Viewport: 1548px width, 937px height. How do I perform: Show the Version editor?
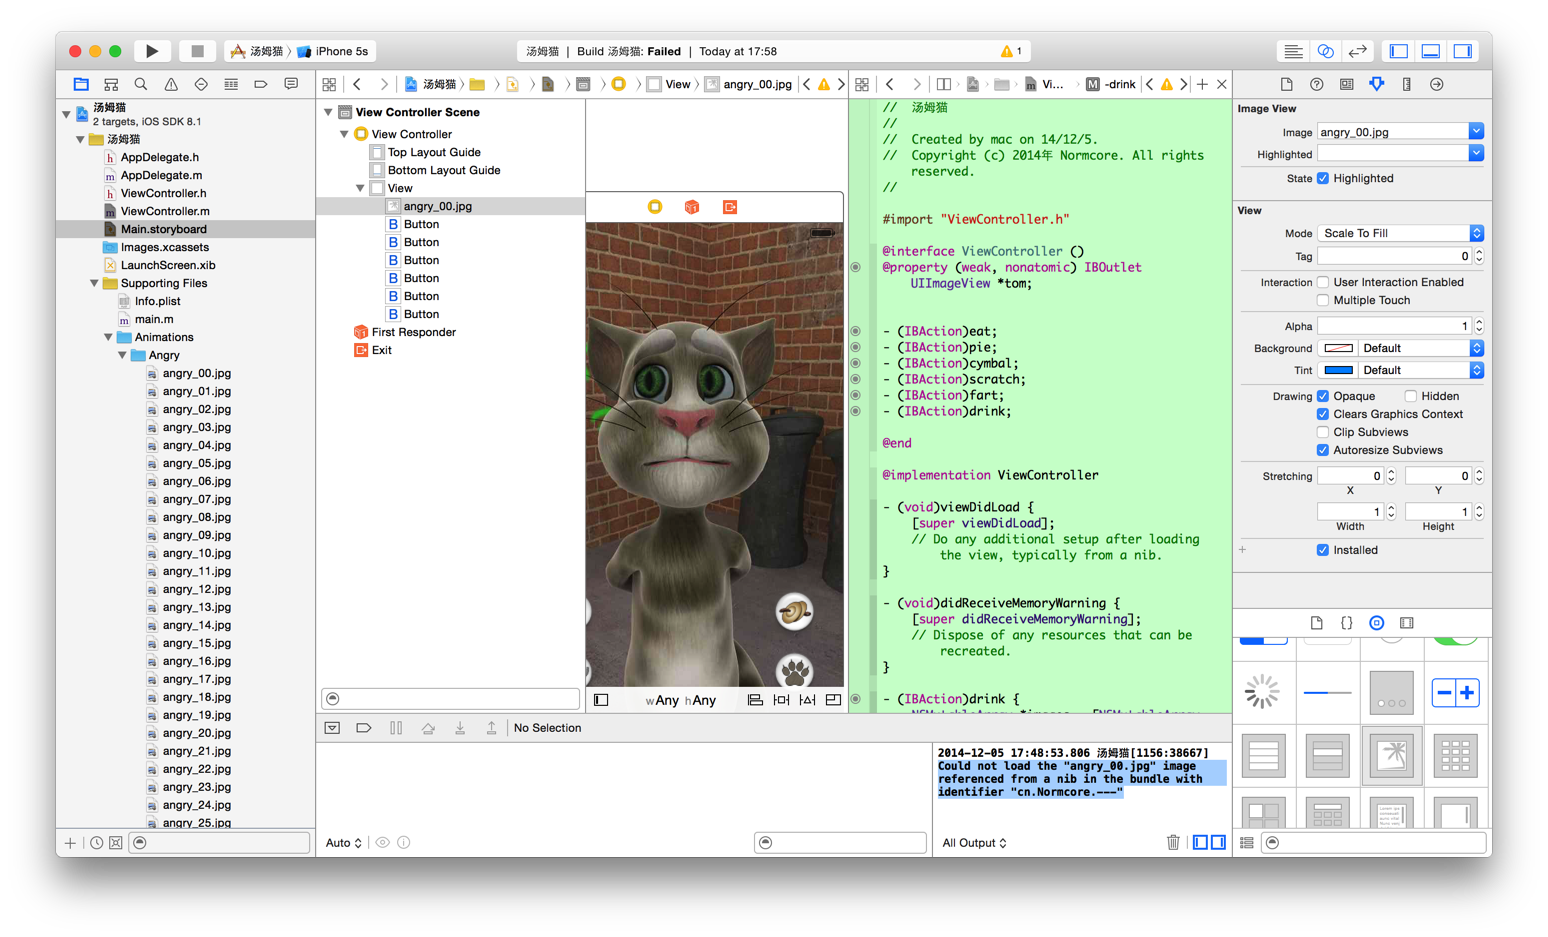[x=1357, y=51]
